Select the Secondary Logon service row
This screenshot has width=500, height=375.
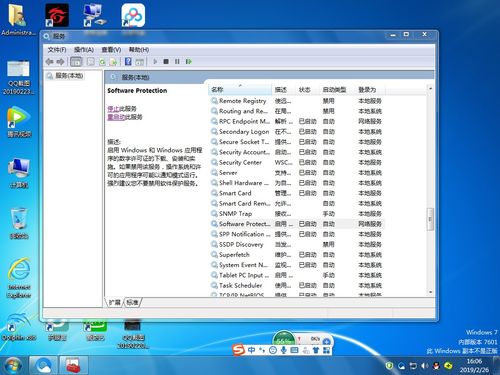pos(297,132)
